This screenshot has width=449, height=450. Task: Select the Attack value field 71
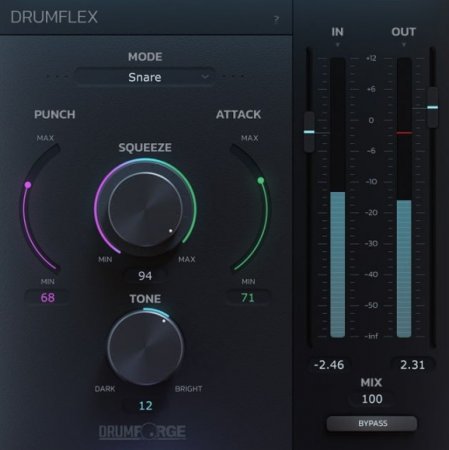[x=248, y=297]
